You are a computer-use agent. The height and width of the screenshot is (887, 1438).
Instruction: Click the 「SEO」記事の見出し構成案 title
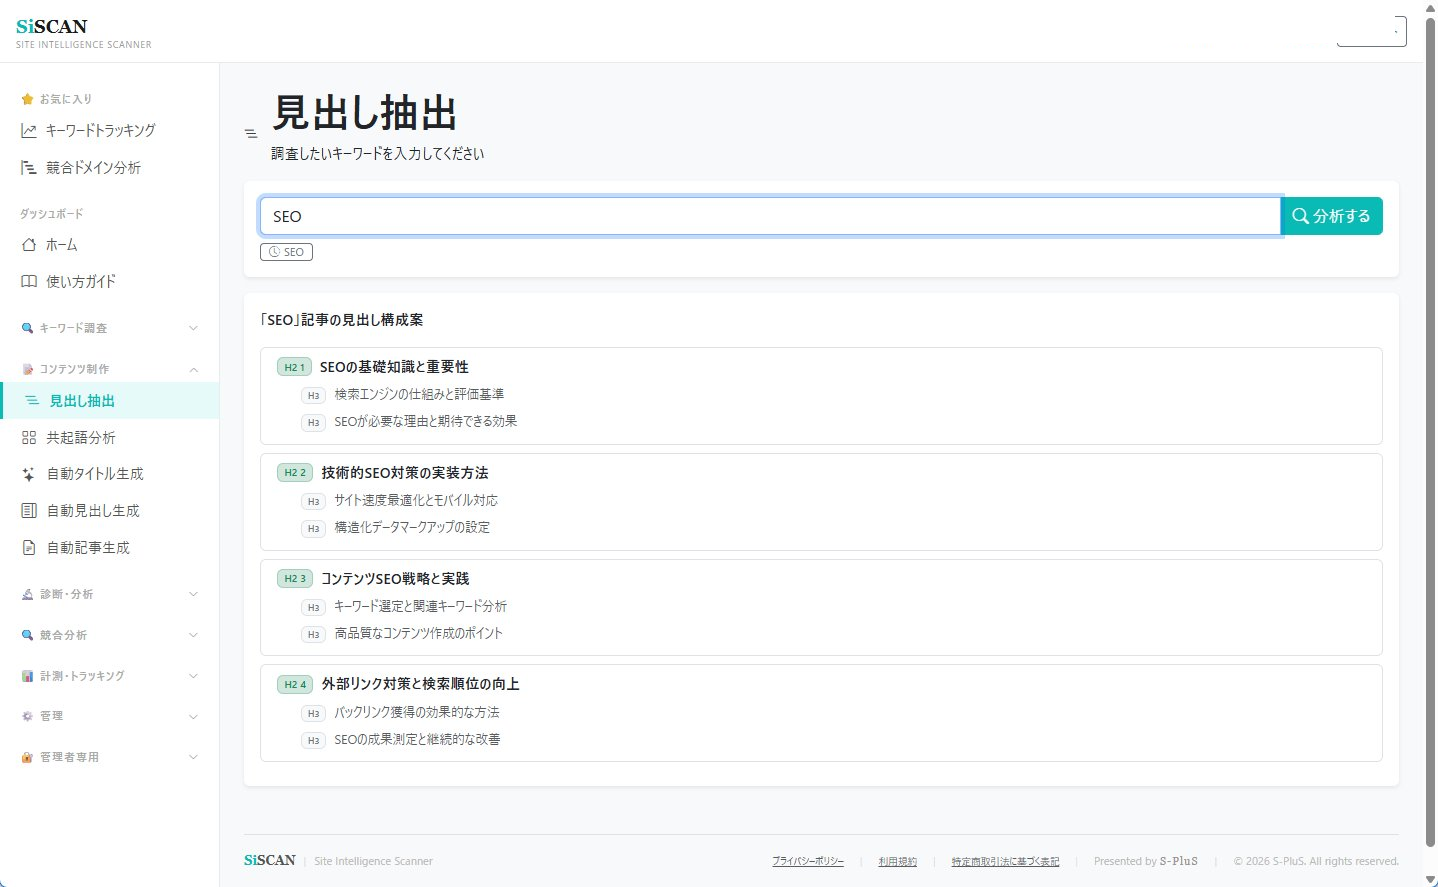point(342,320)
